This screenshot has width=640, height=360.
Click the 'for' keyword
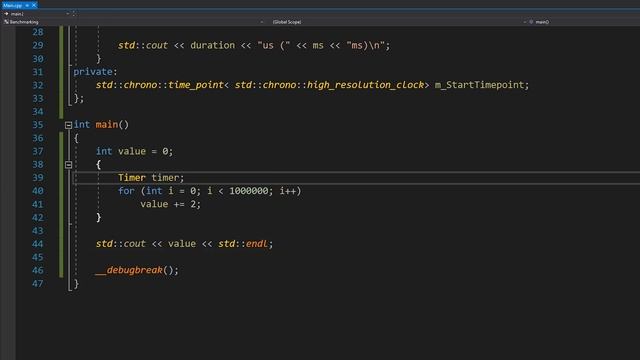click(126, 191)
